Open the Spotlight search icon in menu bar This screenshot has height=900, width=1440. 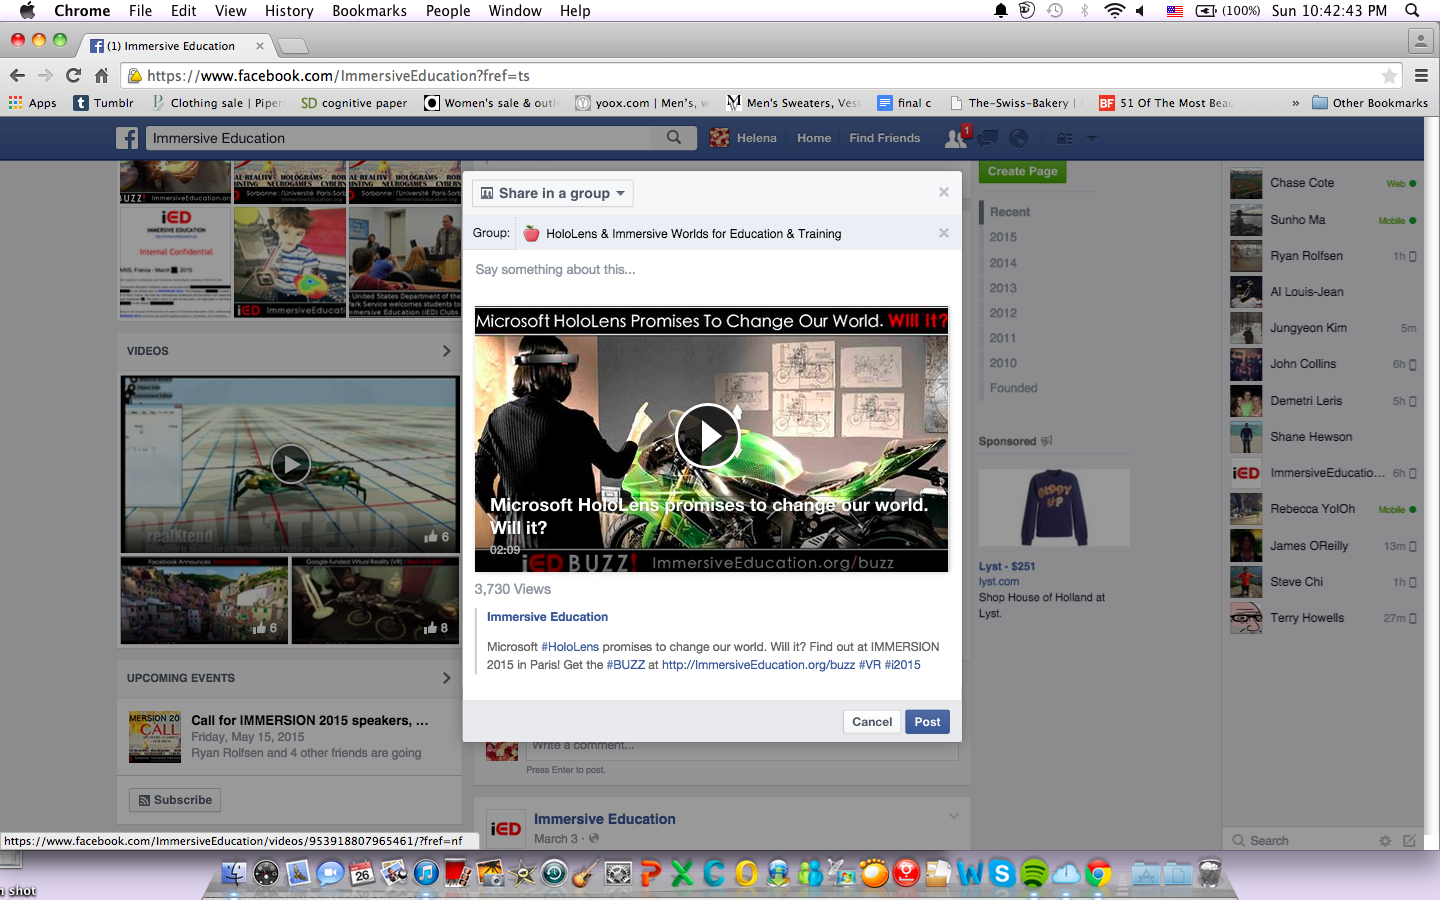point(1412,11)
